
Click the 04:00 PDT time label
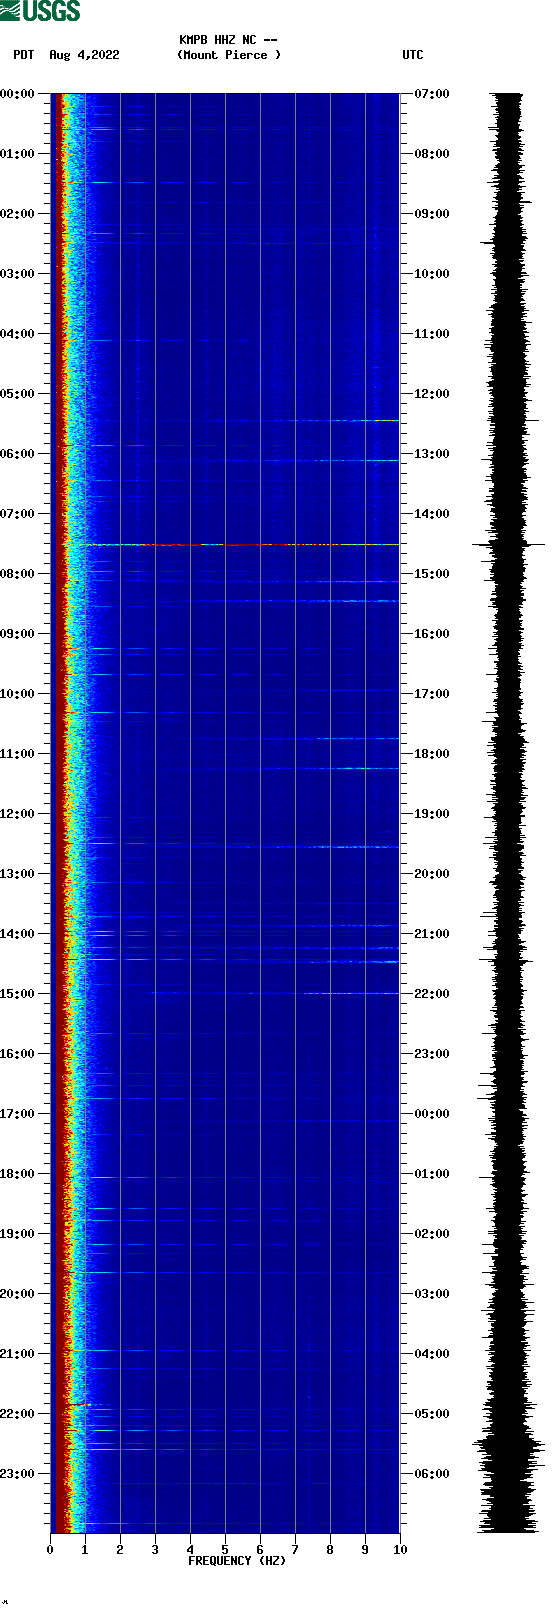pos(18,334)
